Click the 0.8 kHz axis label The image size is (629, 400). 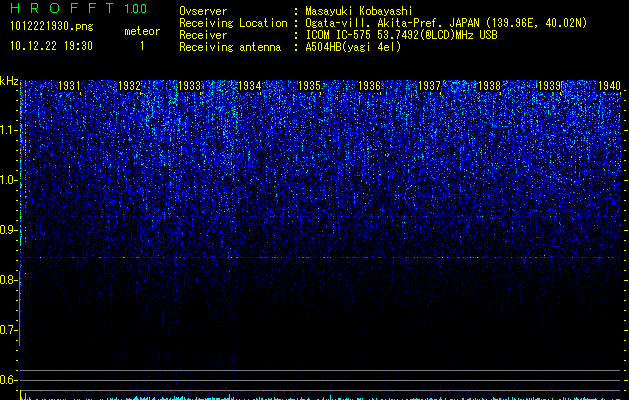(x=8, y=280)
